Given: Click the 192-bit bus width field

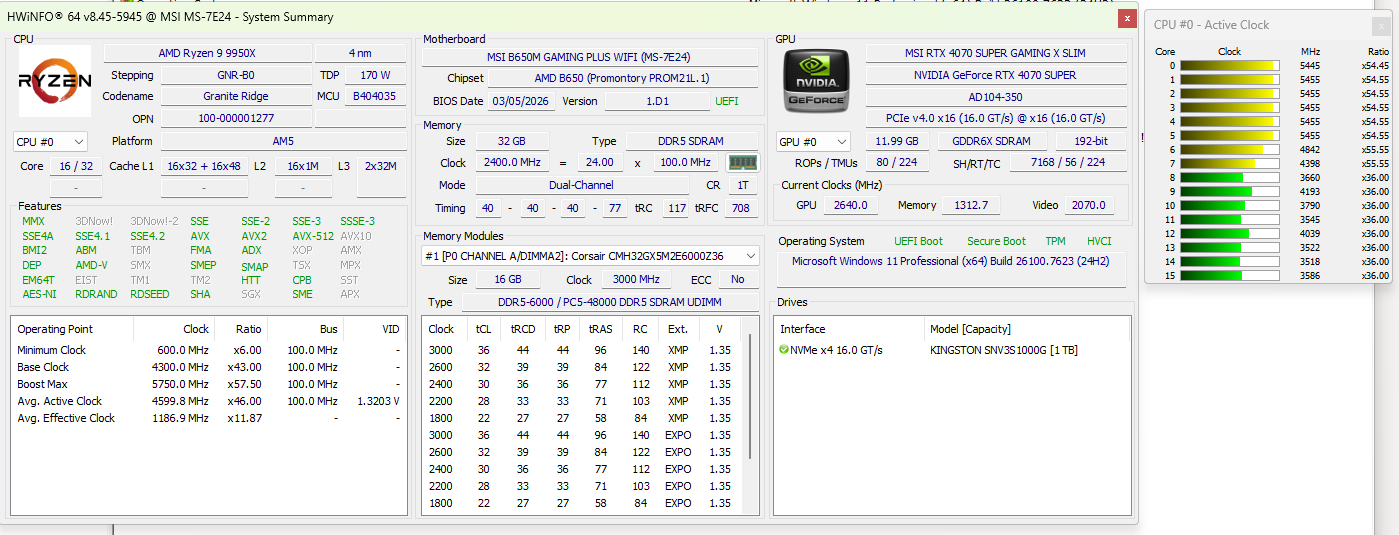Looking at the screenshot, I should pos(1091,142).
